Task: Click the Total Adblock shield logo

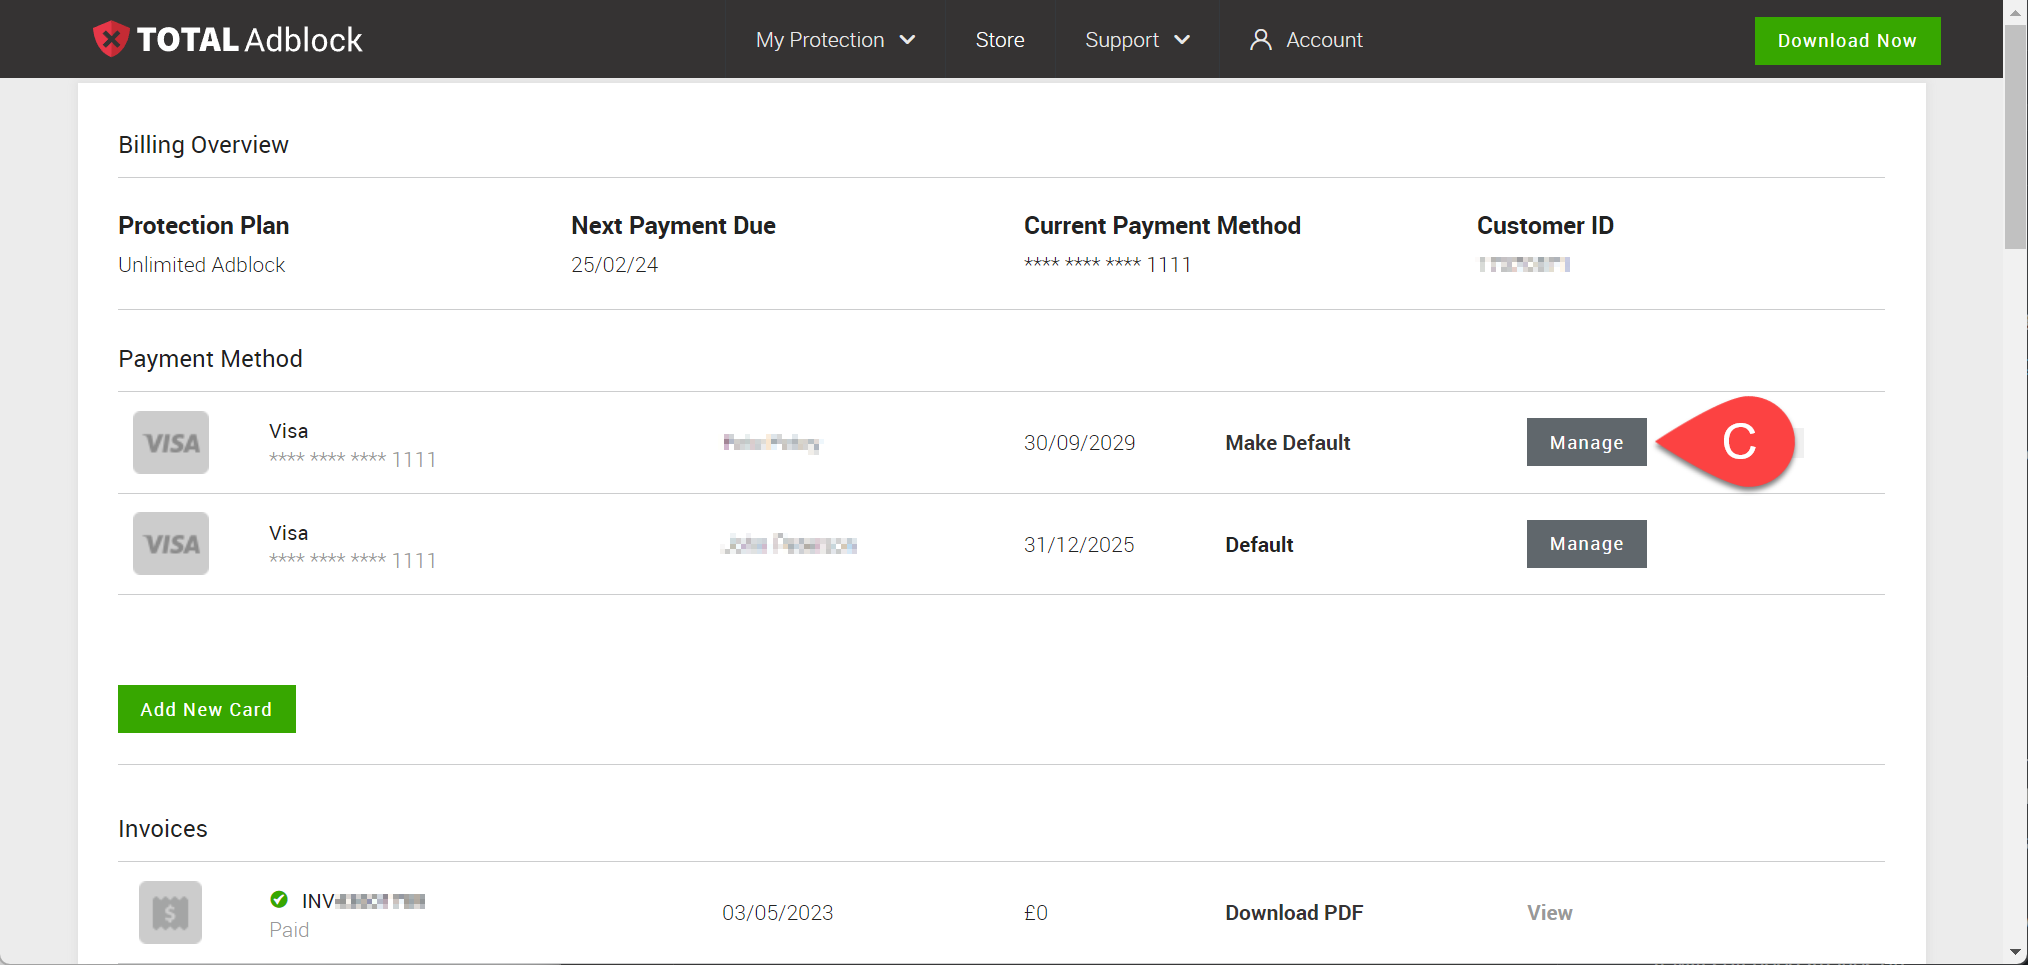Action: [111, 39]
